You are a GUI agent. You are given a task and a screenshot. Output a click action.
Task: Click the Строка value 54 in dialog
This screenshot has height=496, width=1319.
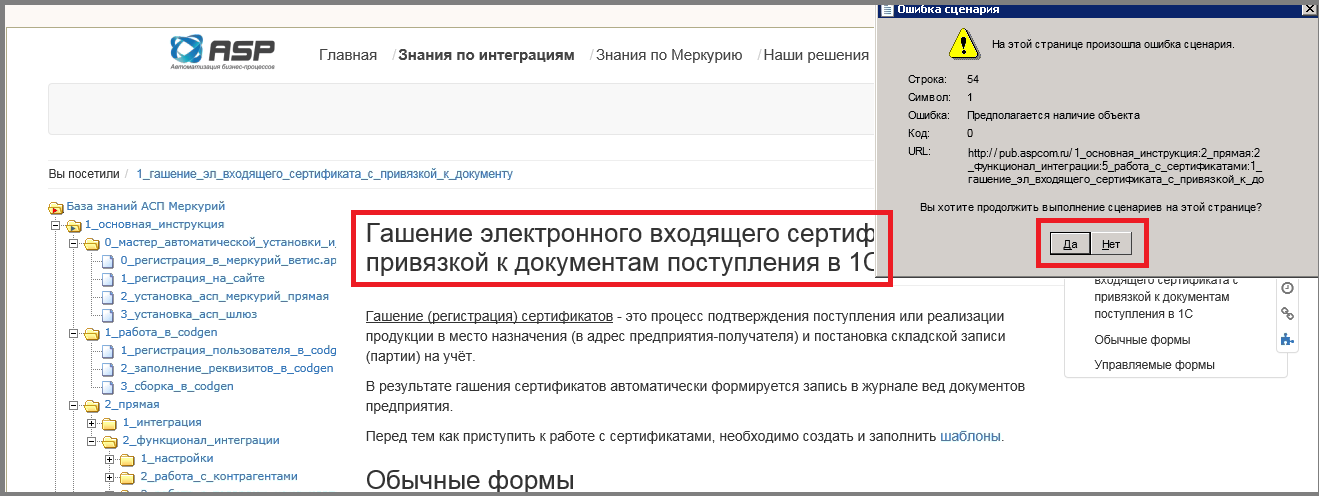(x=973, y=78)
